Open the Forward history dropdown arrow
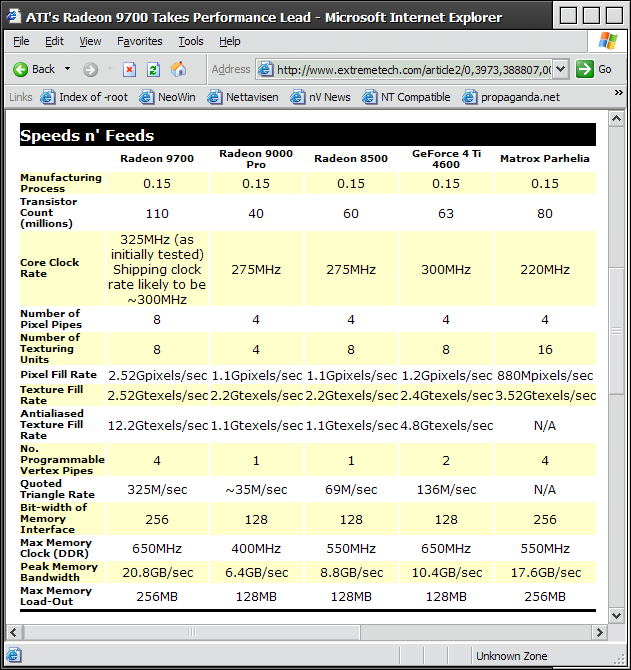The image size is (631, 670). 110,69
